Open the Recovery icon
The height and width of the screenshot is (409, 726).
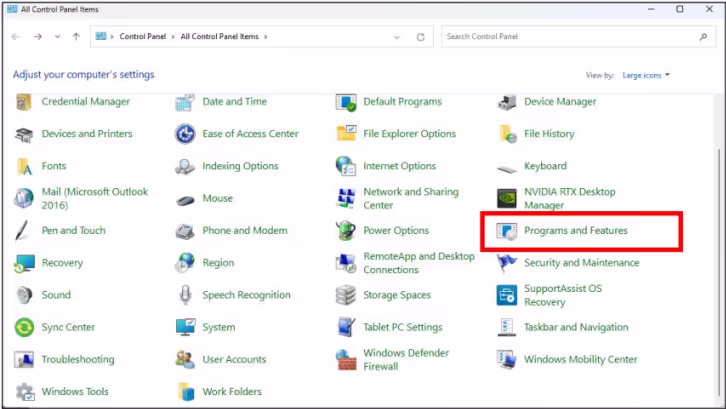click(x=24, y=263)
